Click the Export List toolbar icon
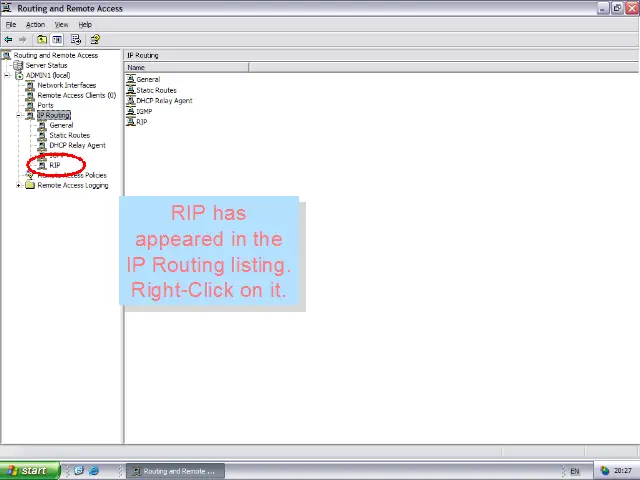Viewport: 640px width, 480px height. pyautogui.click(x=76, y=40)
